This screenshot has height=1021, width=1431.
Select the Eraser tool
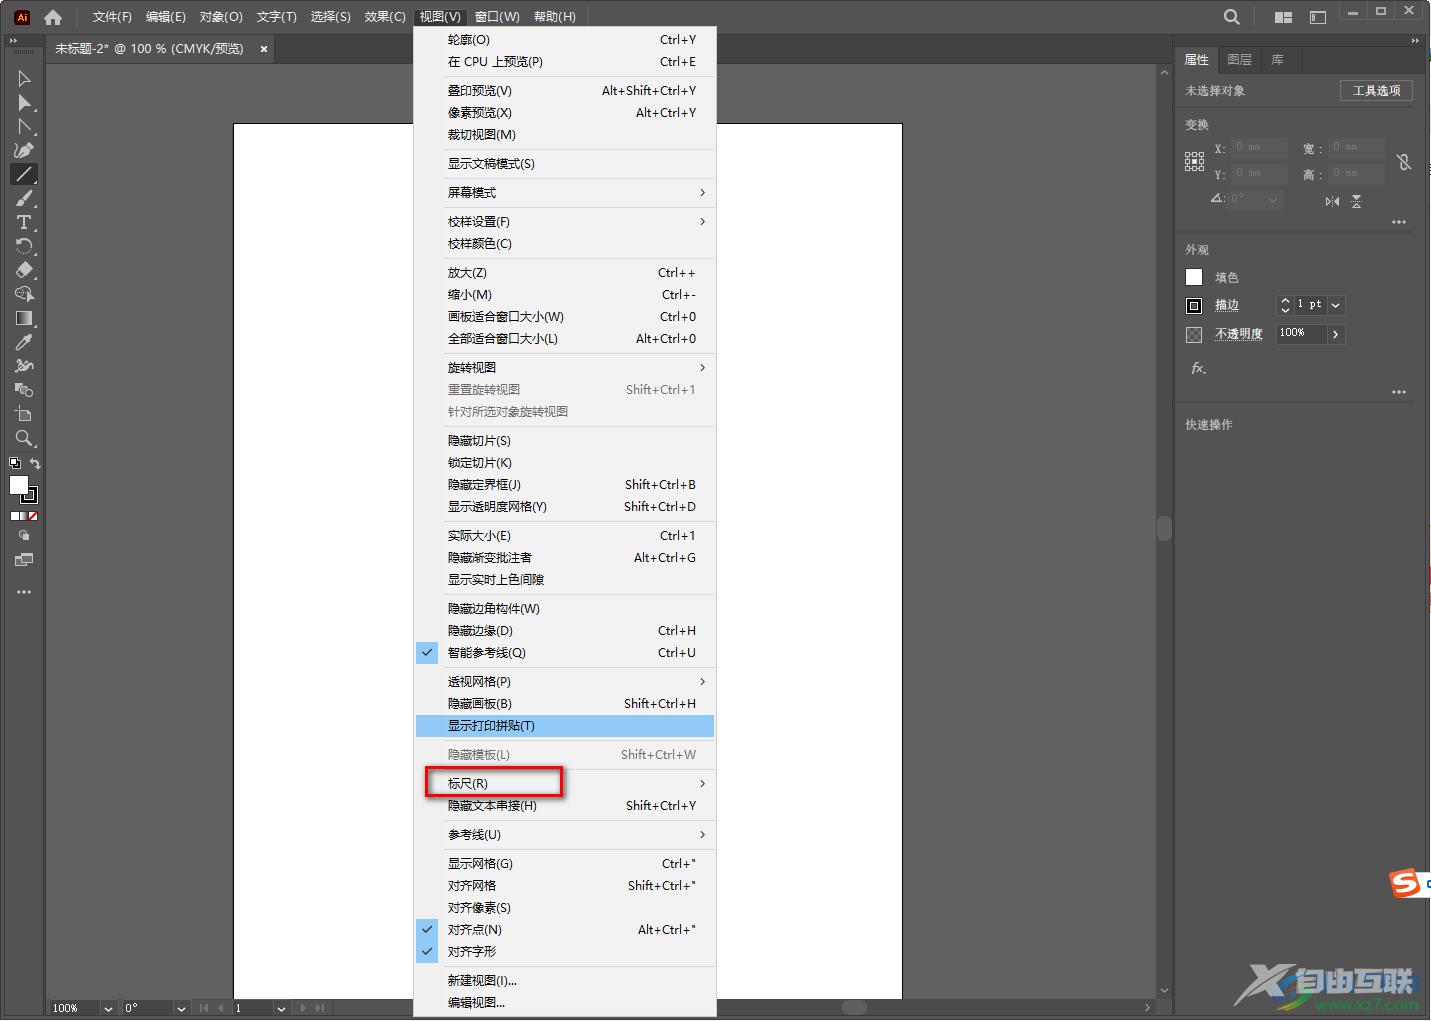(24, 270)
